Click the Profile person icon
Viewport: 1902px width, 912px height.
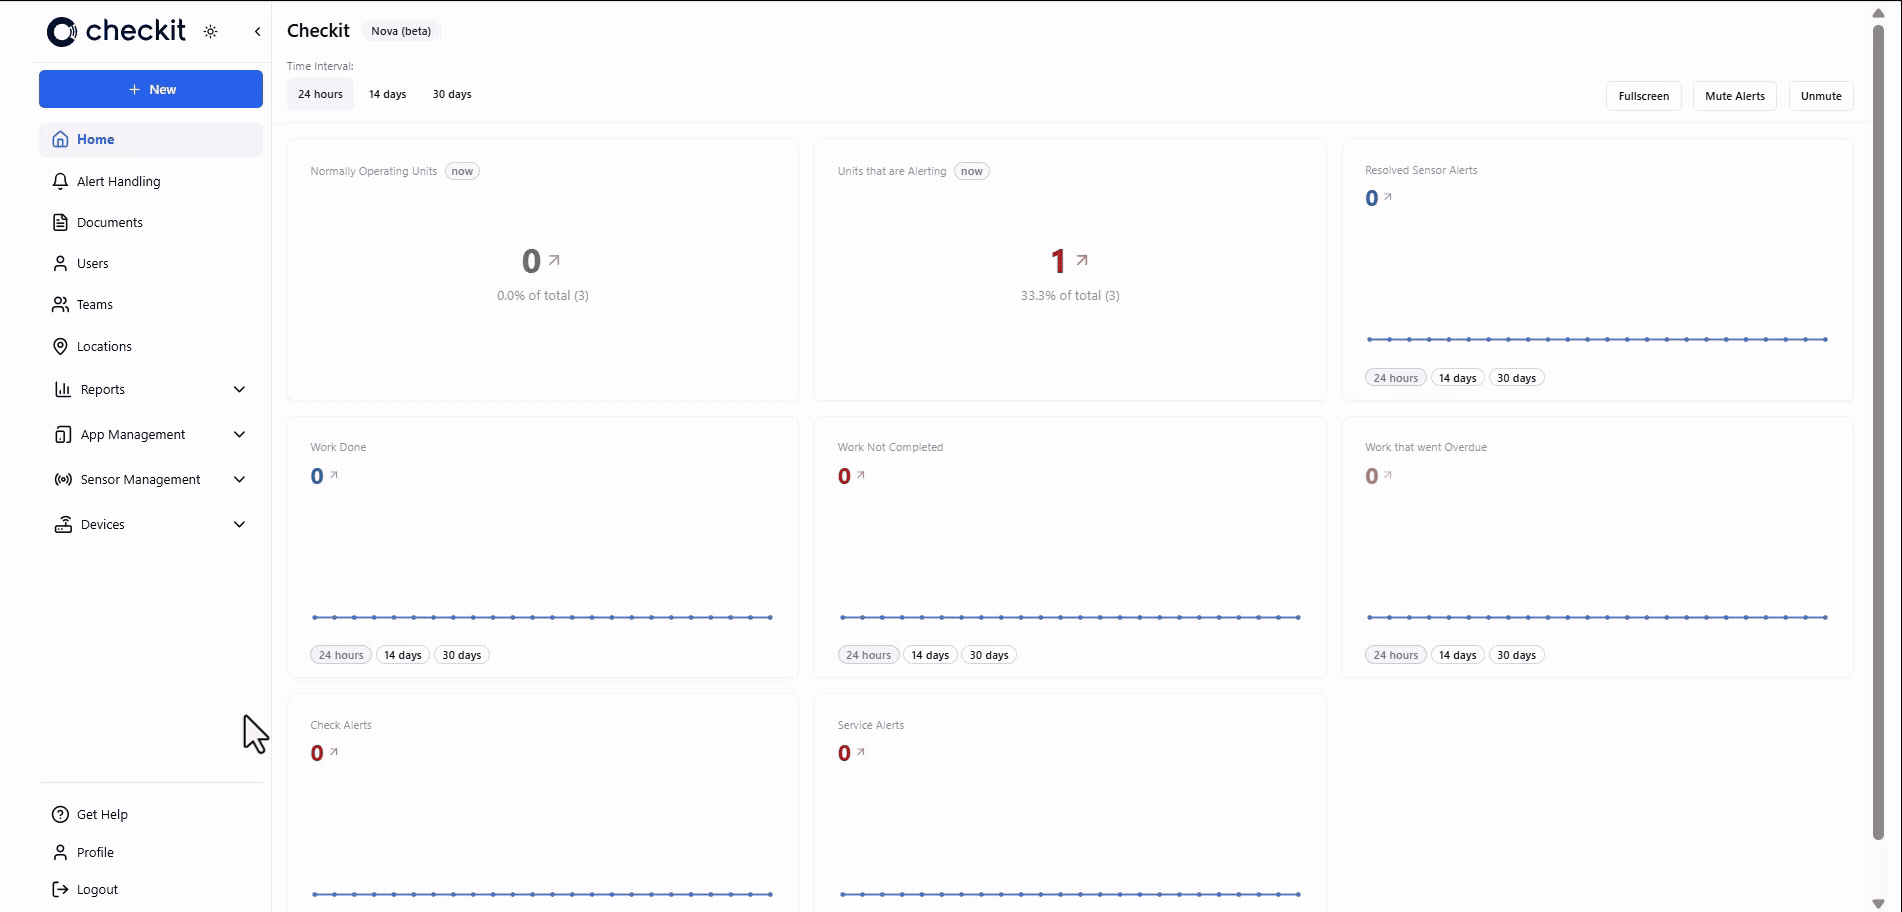[x=60, y=852]
